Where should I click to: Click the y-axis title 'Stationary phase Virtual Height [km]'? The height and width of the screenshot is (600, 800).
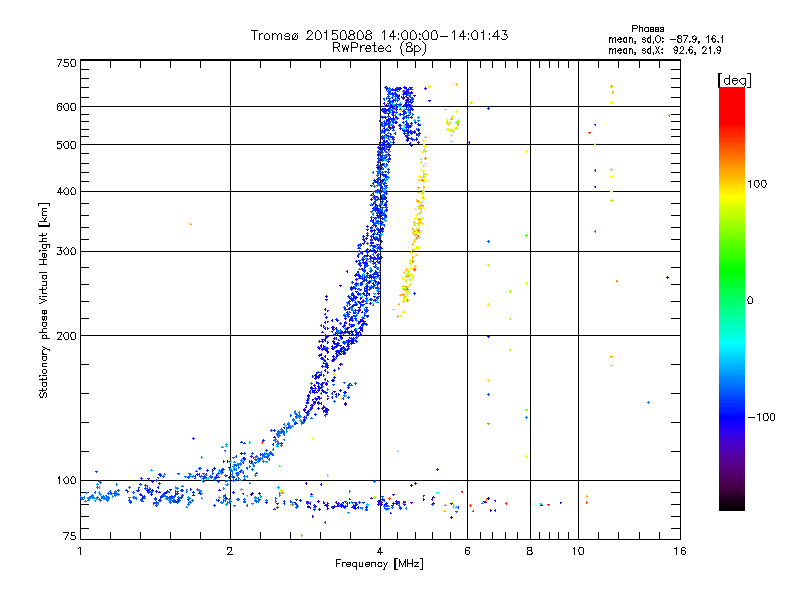(x=43, y=300)
